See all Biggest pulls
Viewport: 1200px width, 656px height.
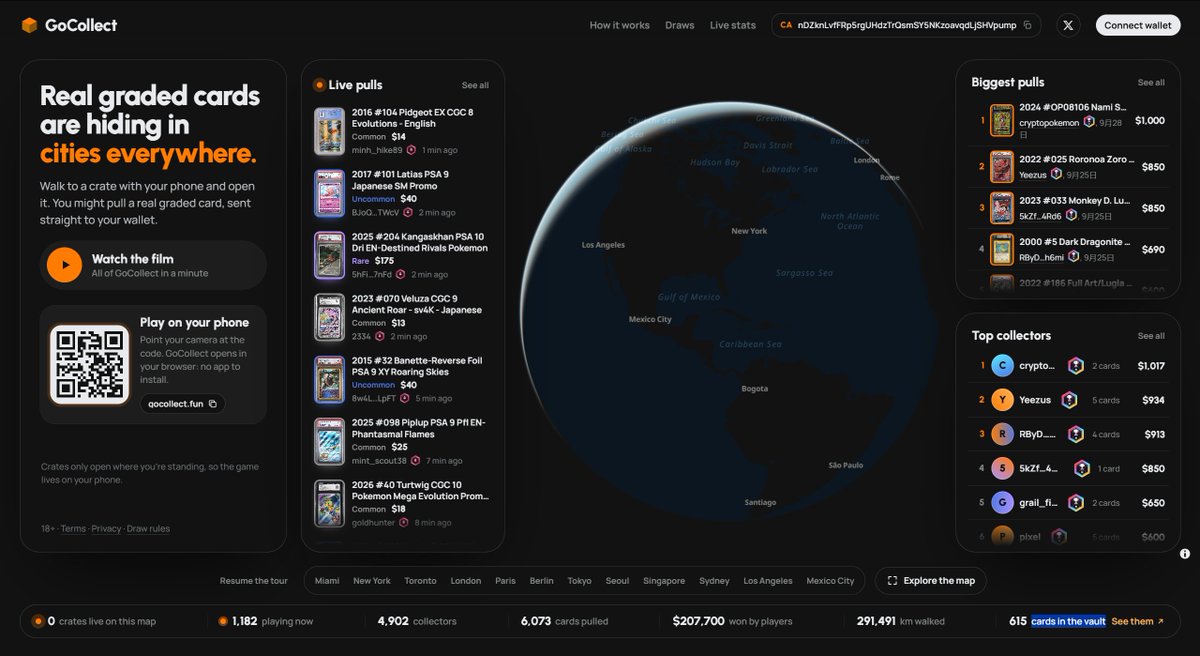tap(1151, 83)
